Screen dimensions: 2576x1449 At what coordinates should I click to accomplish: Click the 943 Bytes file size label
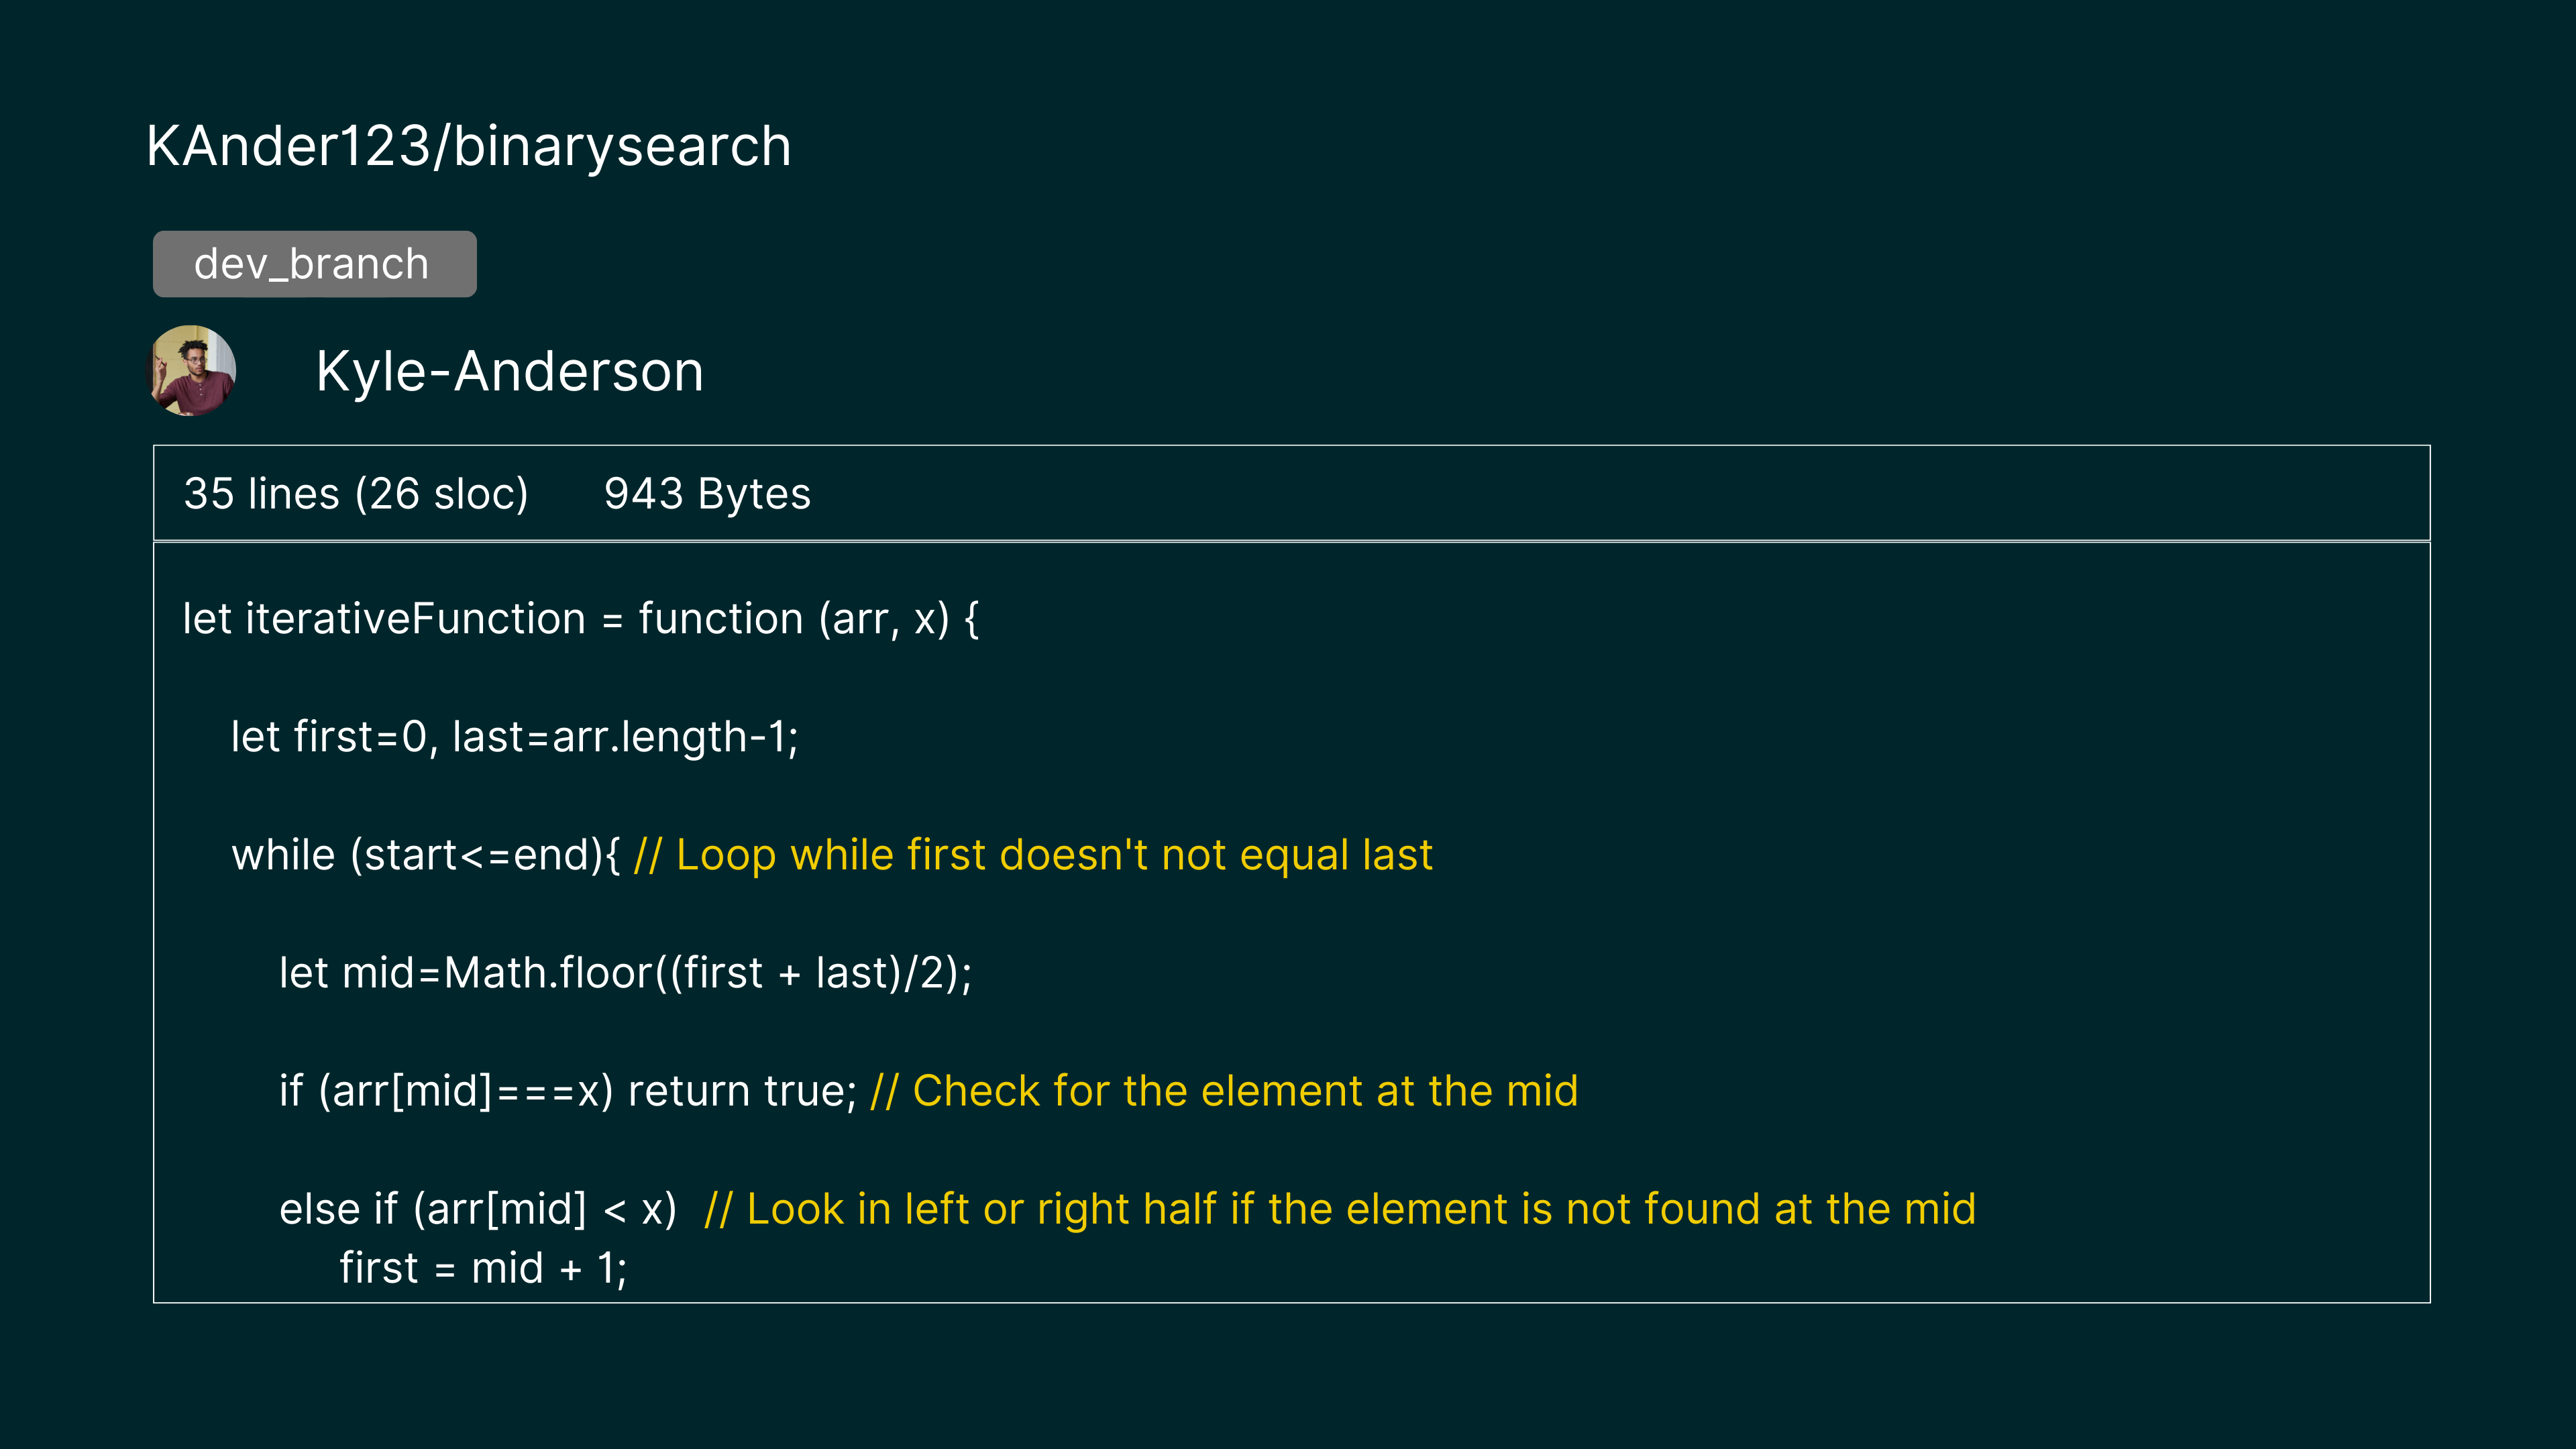coord(707,494)
